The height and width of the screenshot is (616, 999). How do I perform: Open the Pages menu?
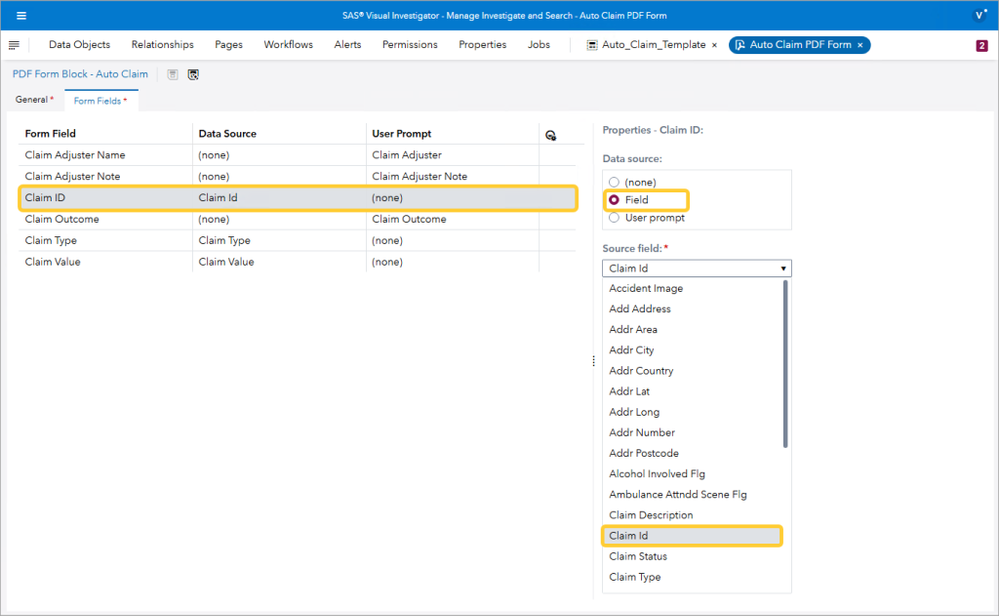pos(229,45)
